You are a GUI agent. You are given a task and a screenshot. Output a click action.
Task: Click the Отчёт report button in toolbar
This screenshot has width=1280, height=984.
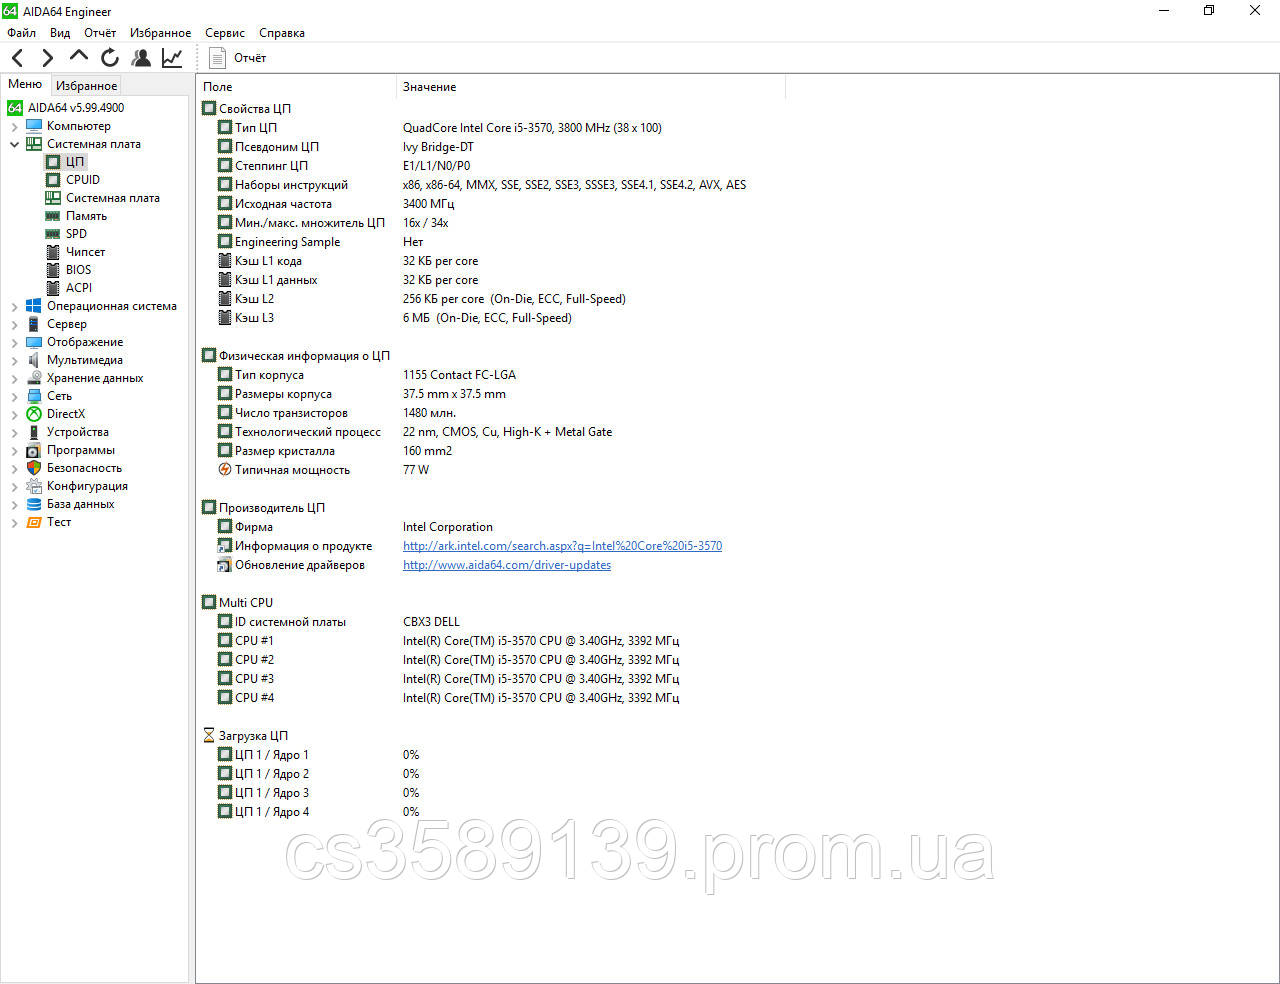click(238, 58)
